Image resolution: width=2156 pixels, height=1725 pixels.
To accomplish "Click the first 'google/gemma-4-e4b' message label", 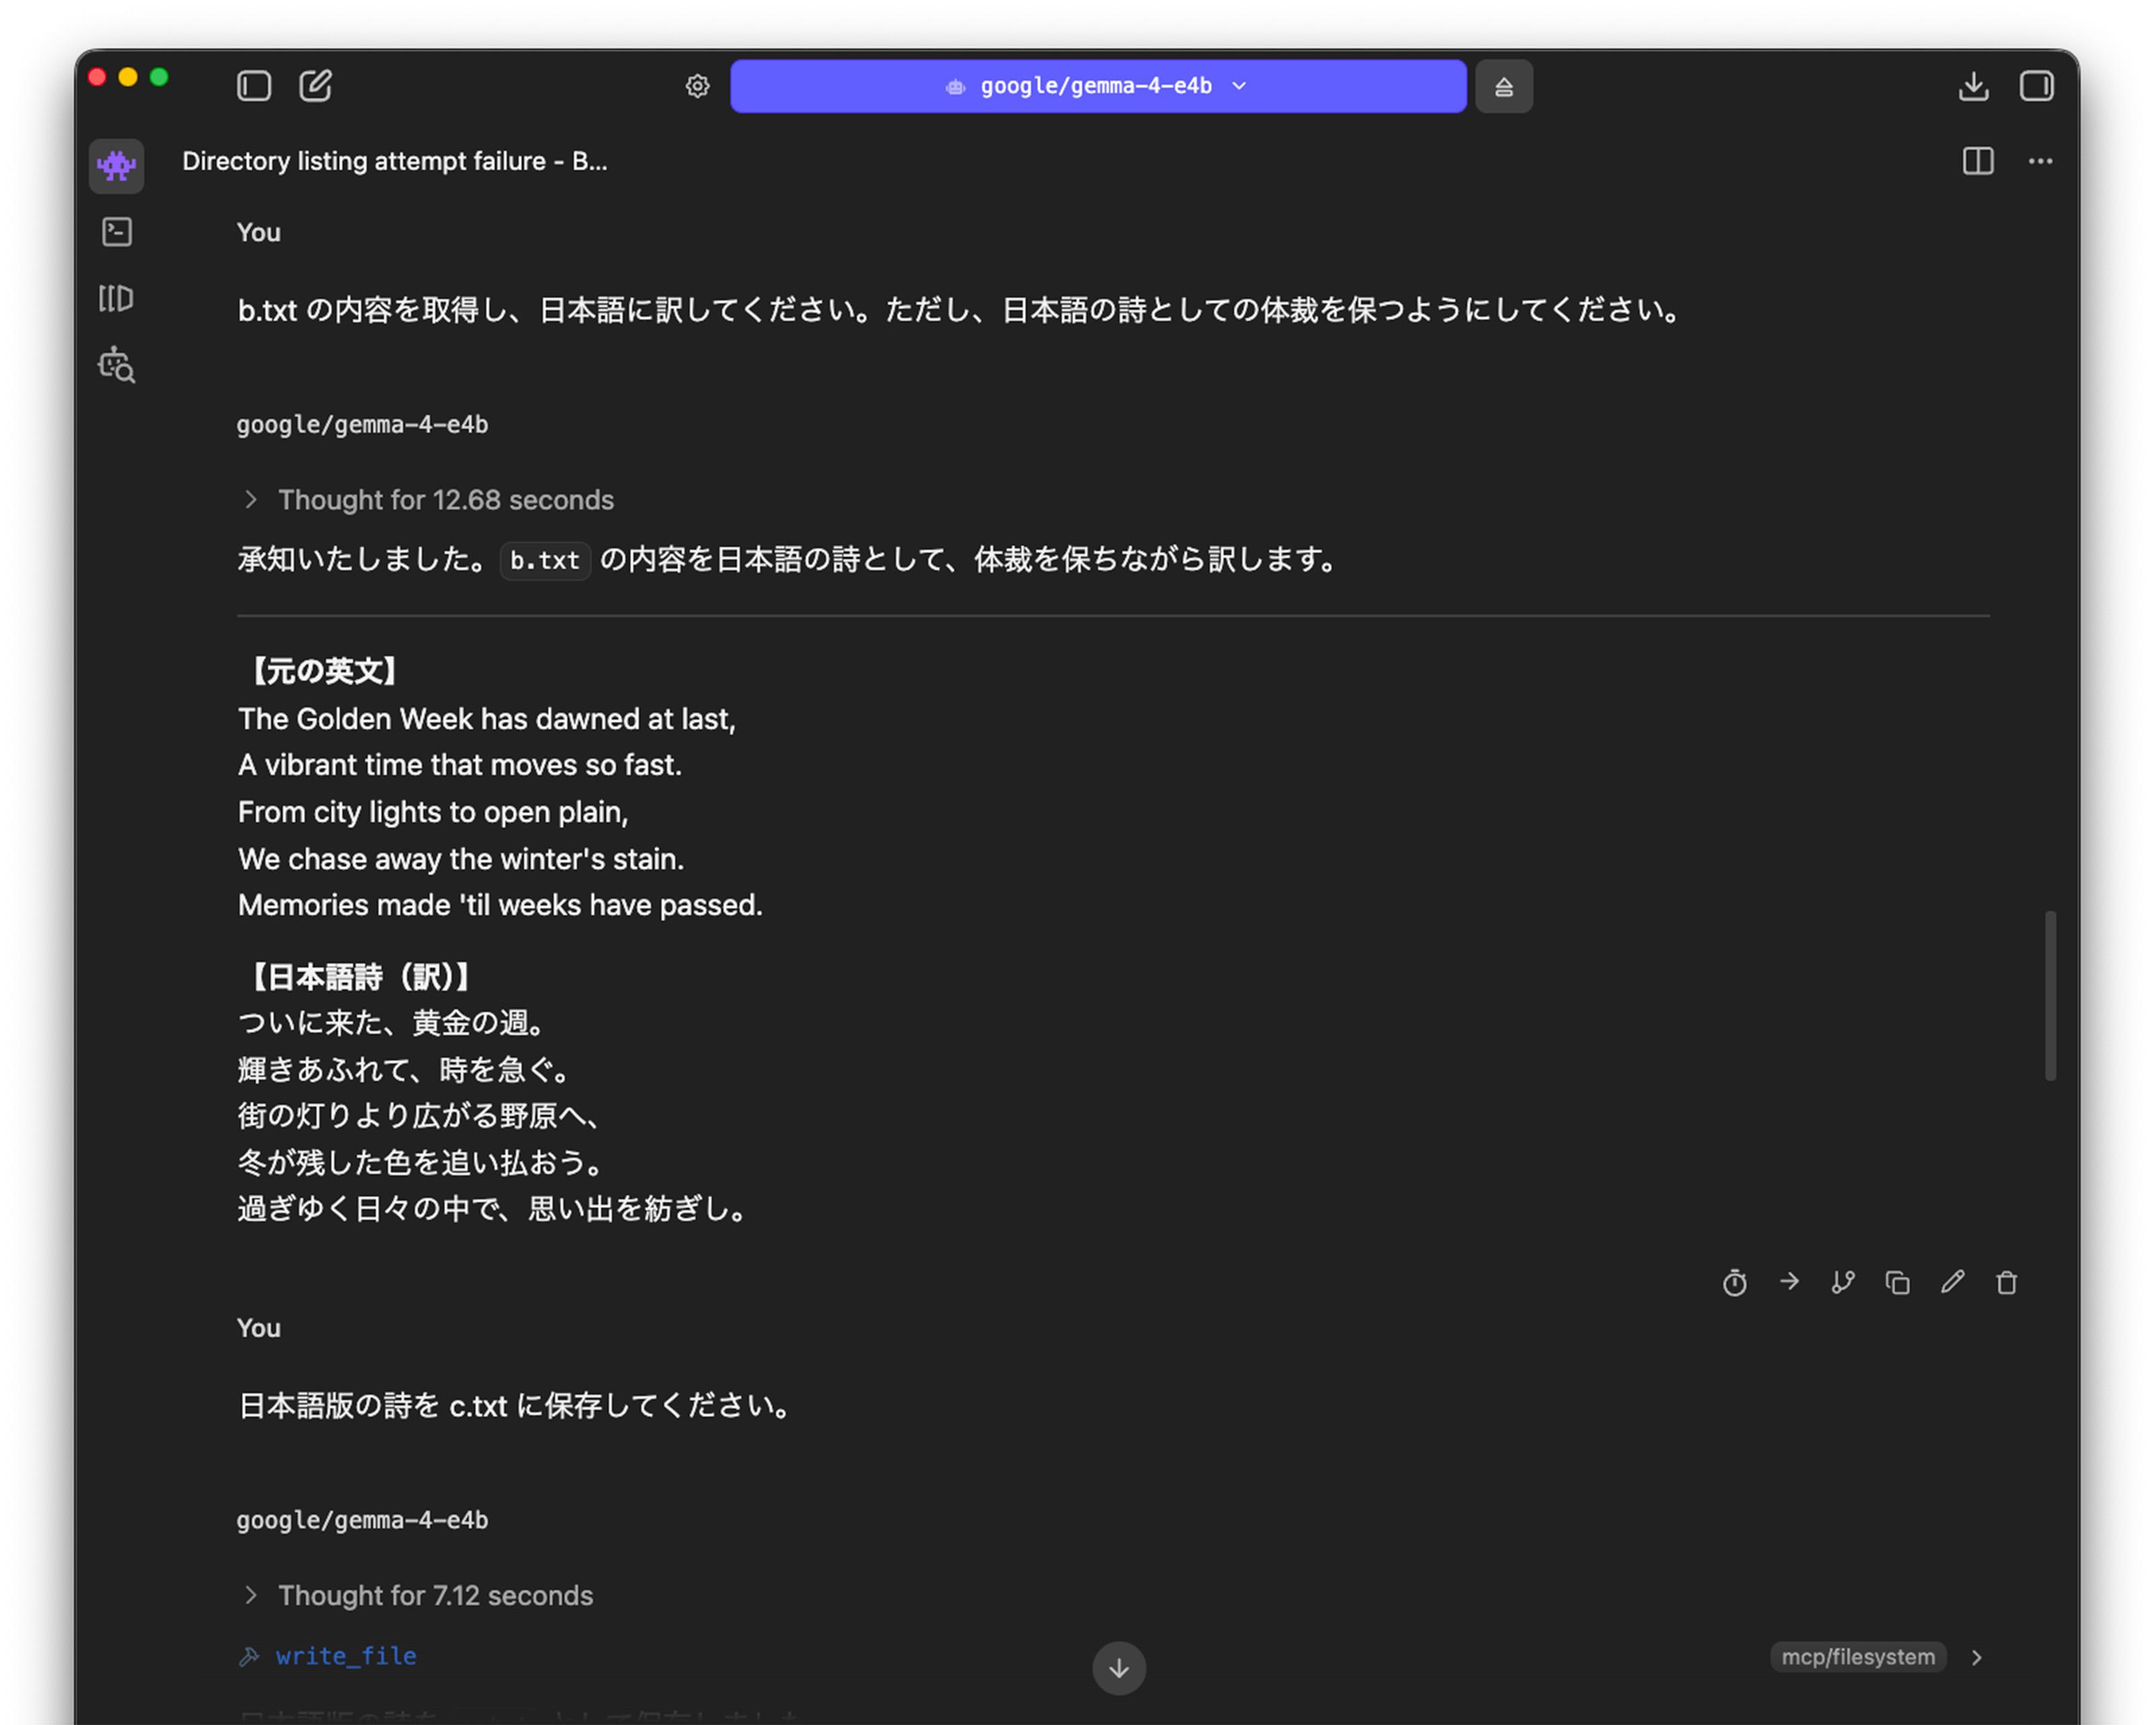I will pos(362,424).
